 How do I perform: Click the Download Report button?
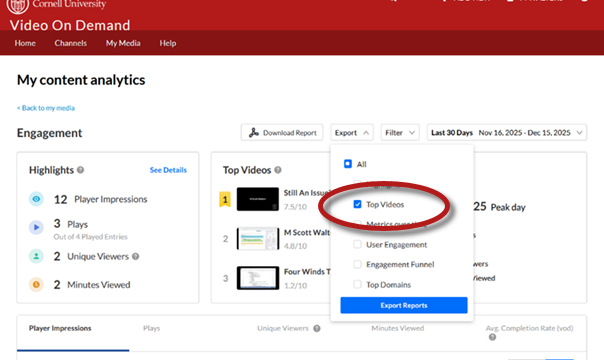coord(282,132)
